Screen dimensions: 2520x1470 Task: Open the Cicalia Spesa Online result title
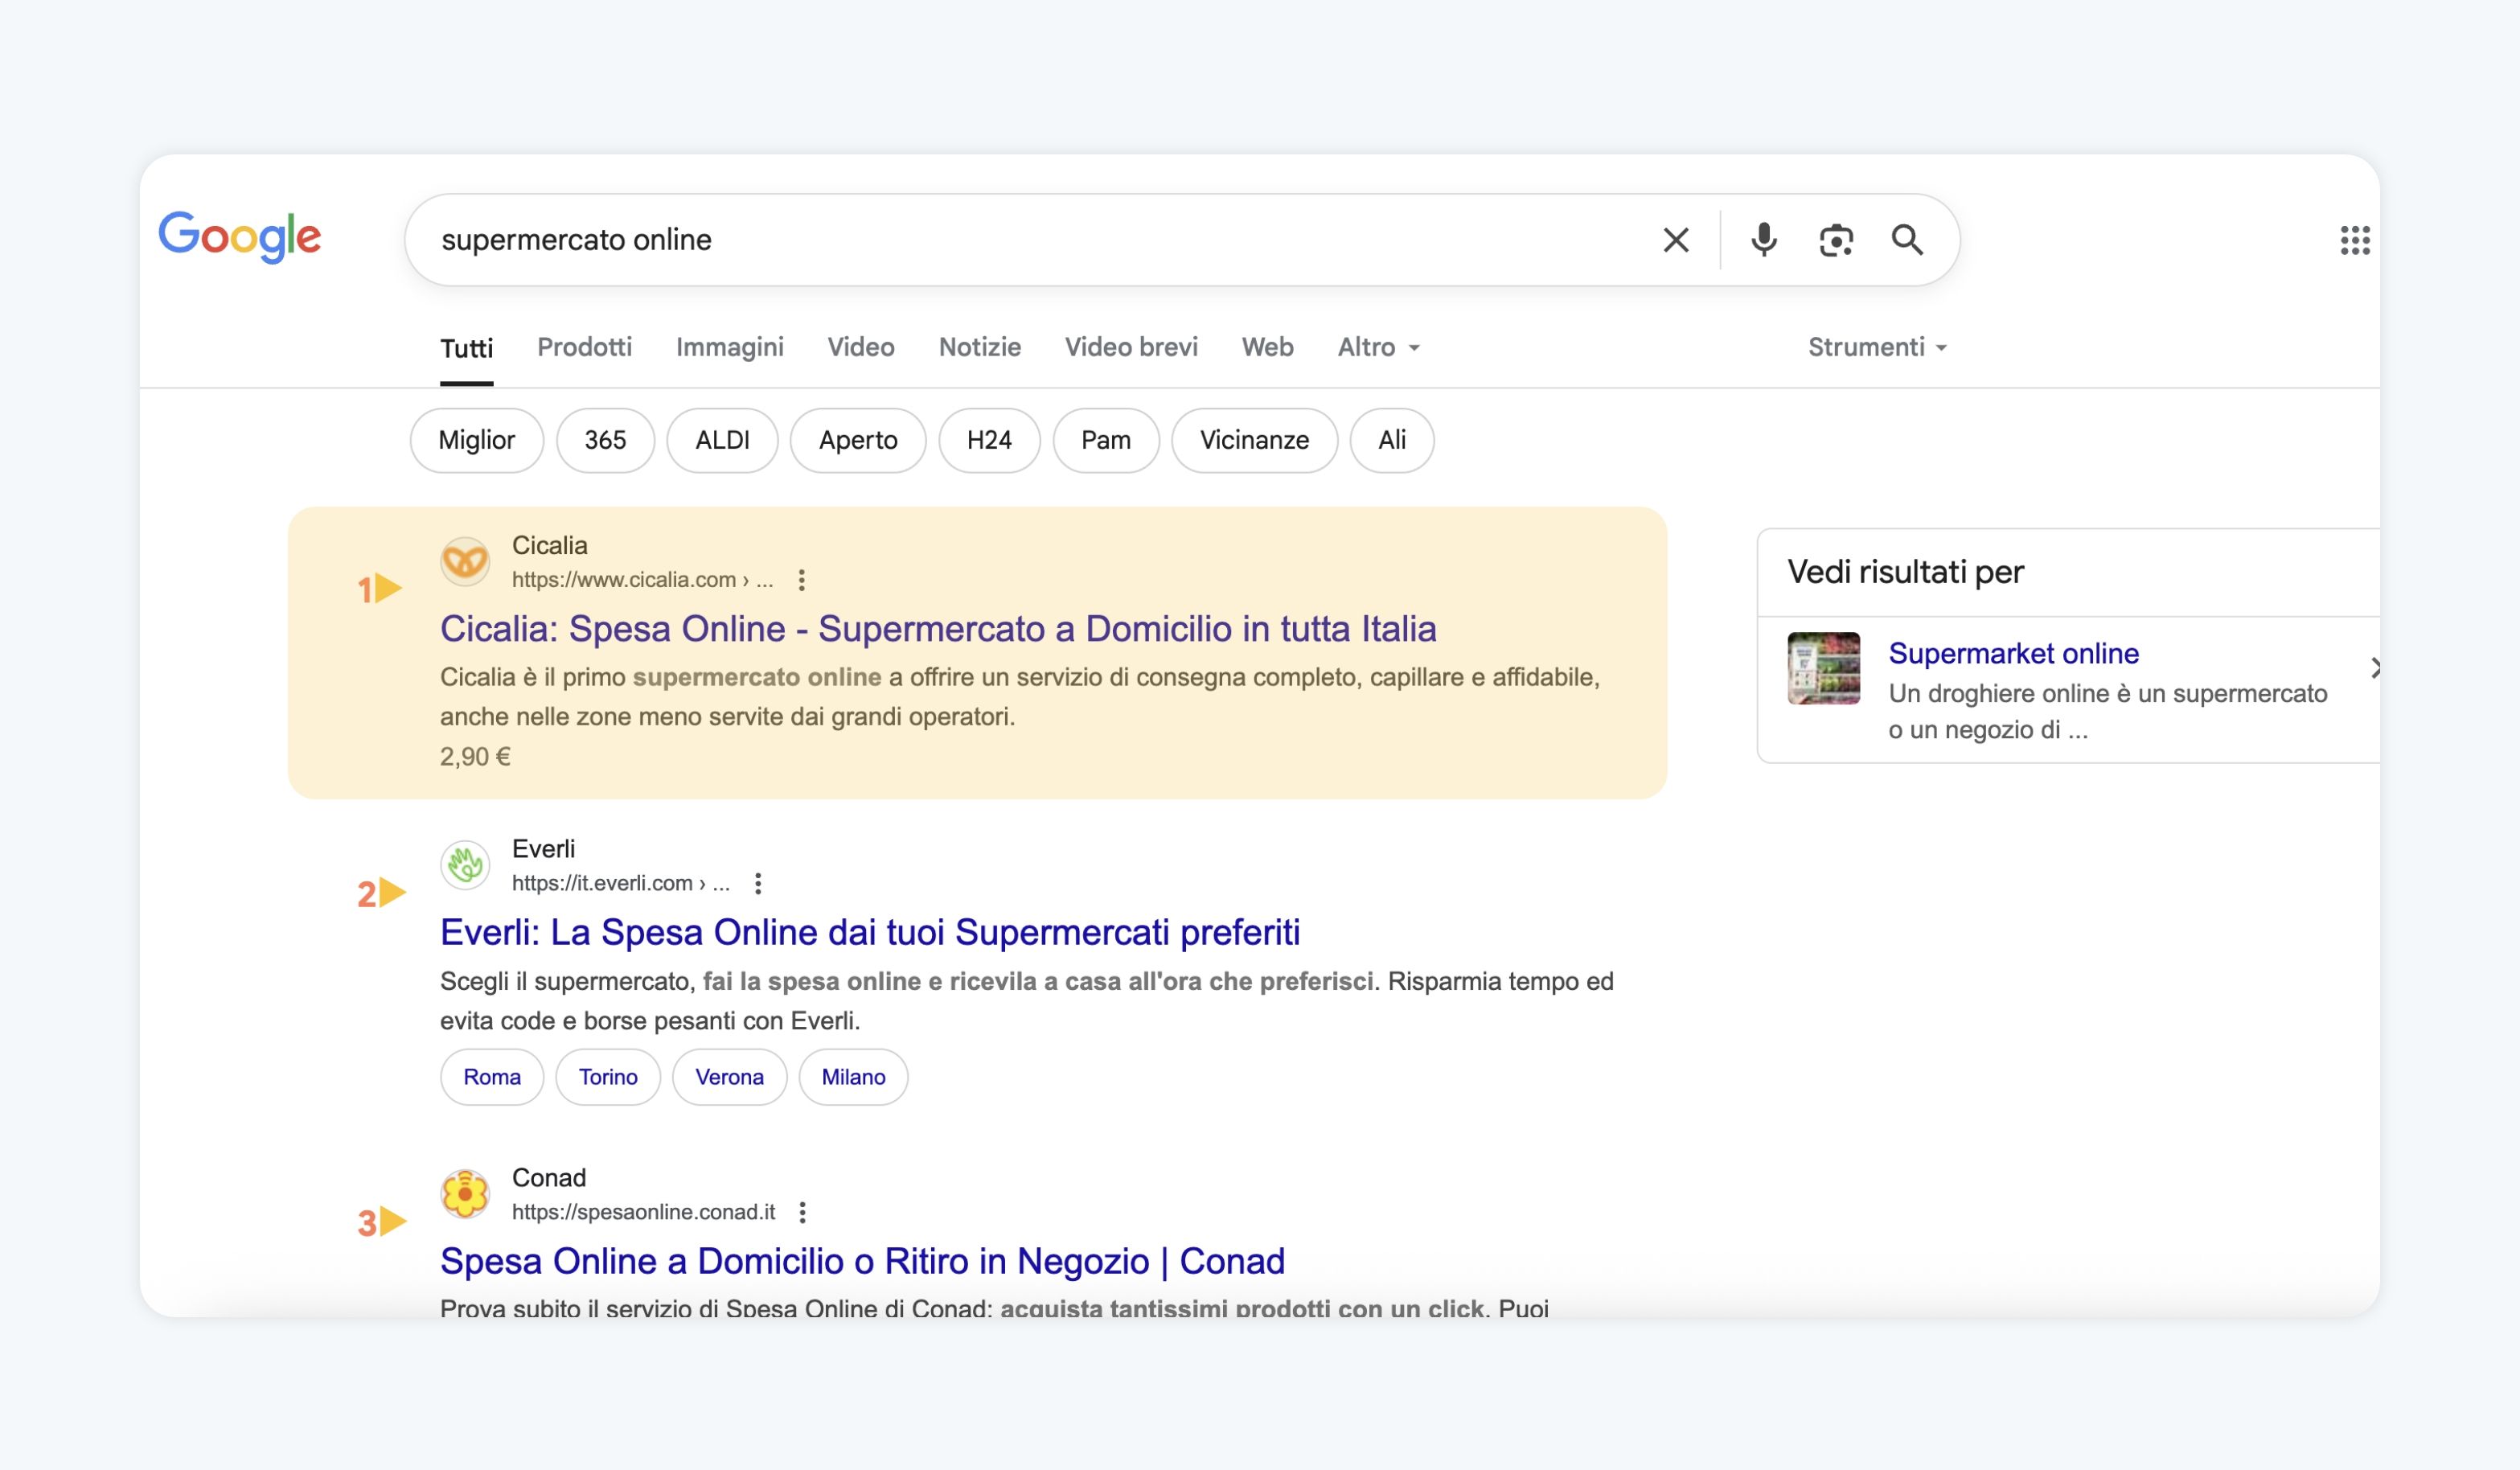[x=938, y=629]
